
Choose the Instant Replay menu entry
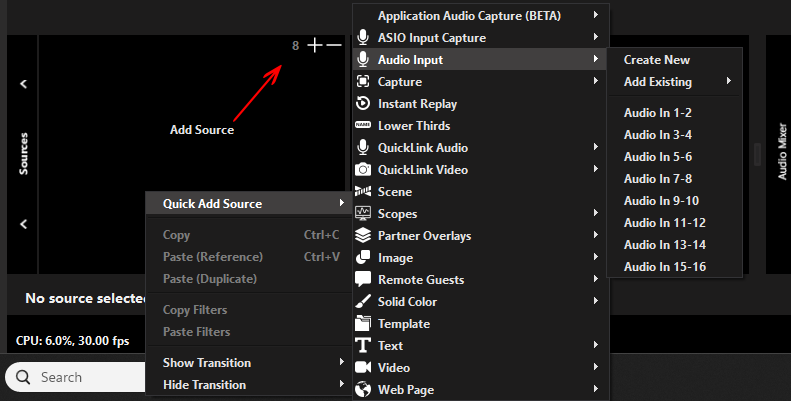click(x=481, y=104)
